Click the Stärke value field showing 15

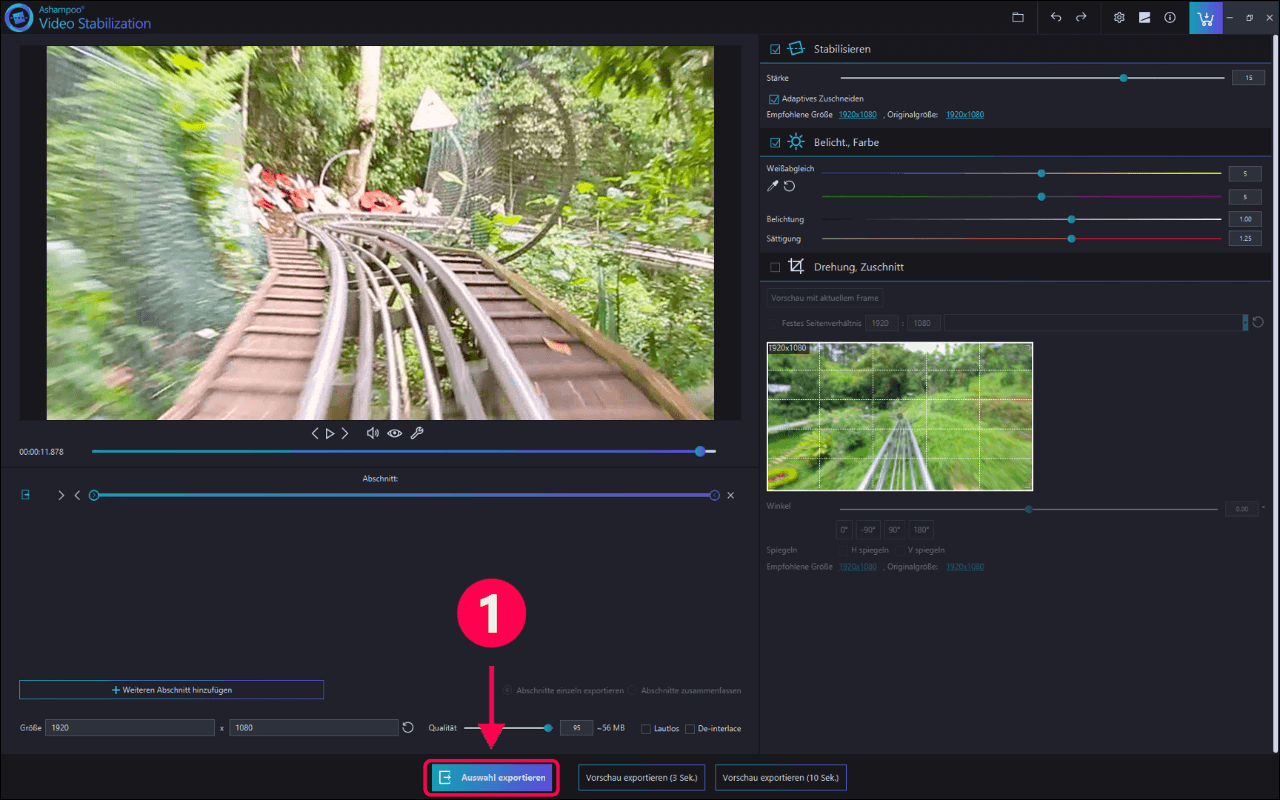(1248, 78)
